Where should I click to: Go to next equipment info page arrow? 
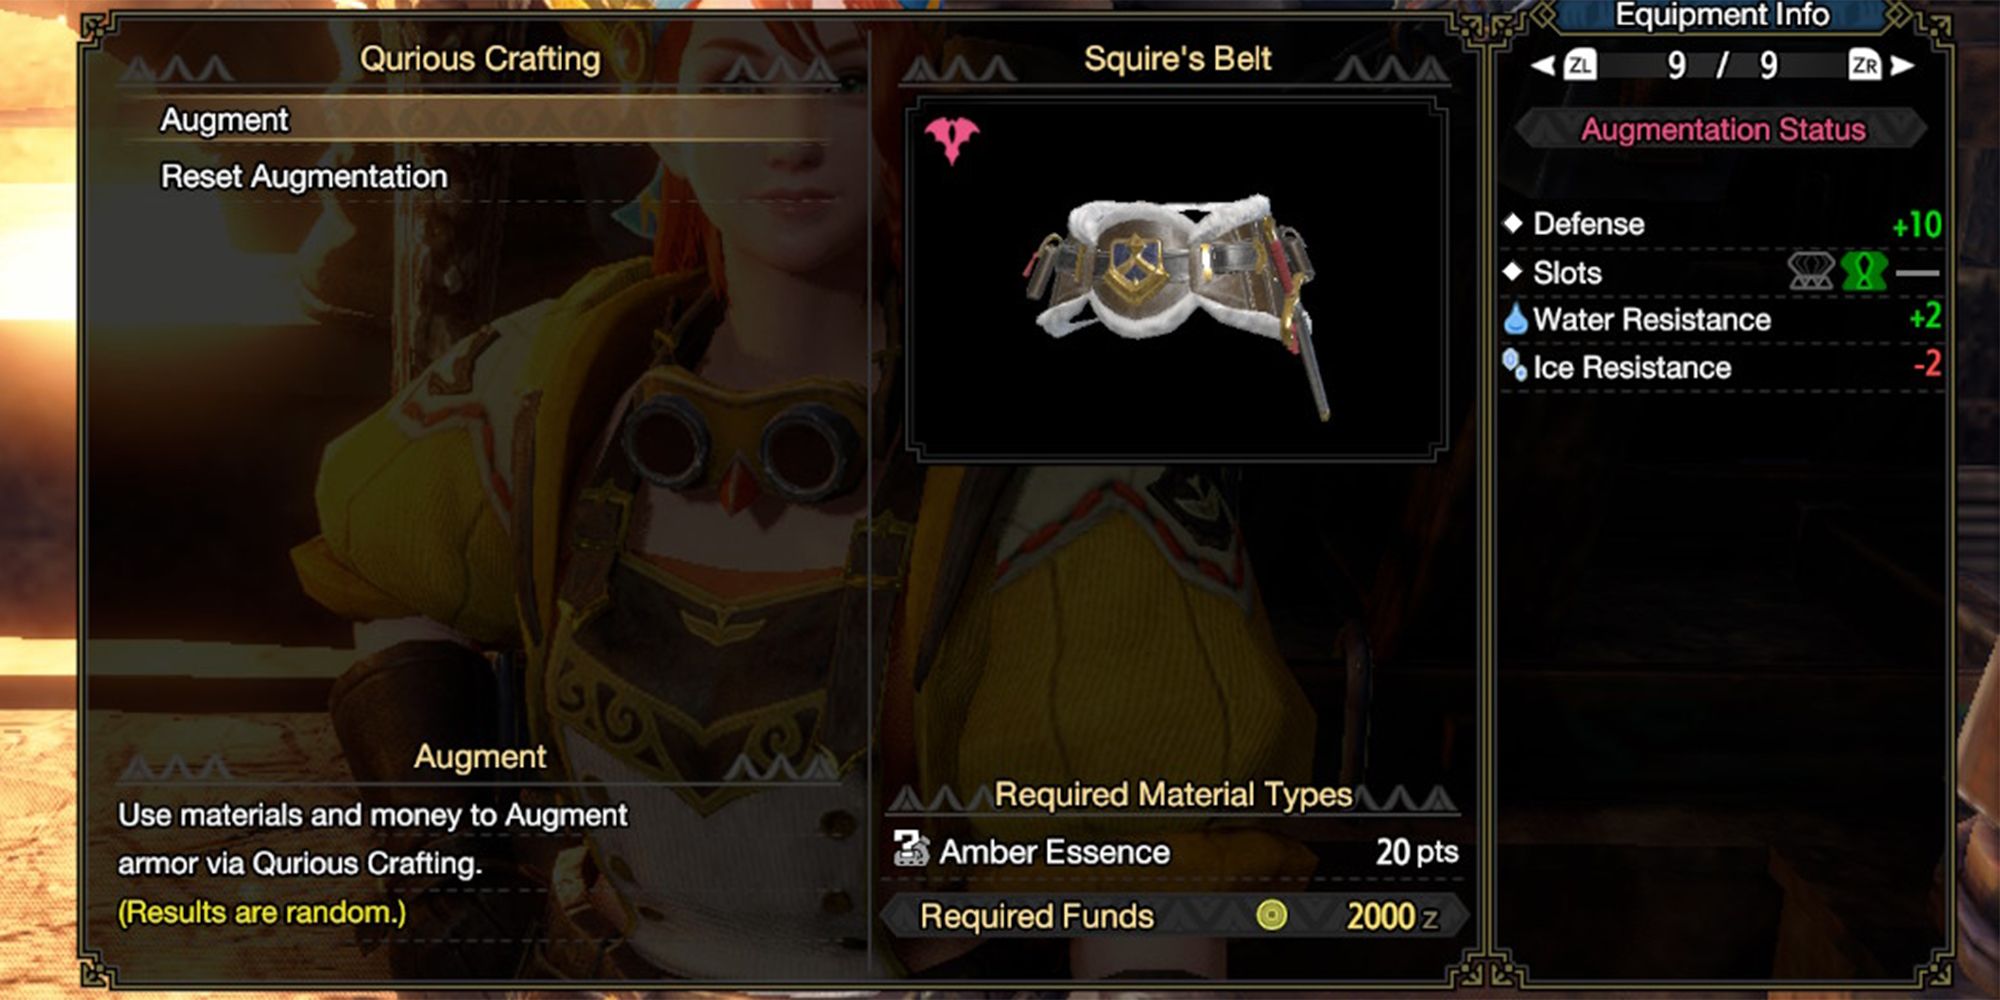point(1902,65)
